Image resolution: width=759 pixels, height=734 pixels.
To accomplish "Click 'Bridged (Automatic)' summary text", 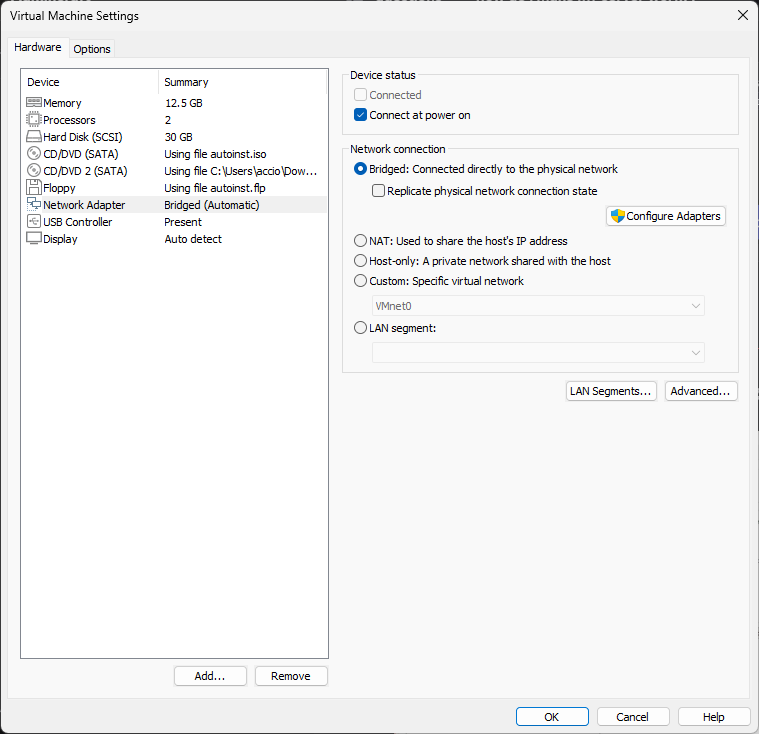I will [212, 205].
